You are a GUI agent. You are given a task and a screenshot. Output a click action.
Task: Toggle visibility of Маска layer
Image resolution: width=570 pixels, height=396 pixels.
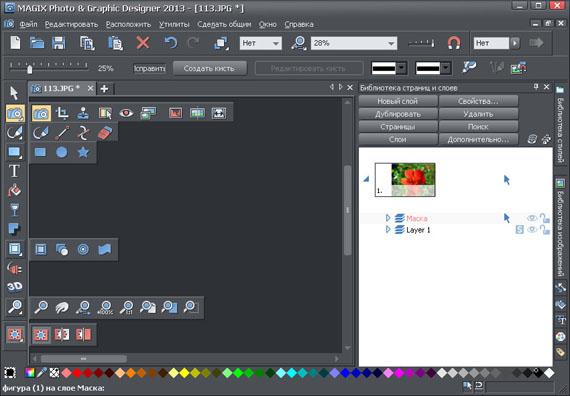[x=532, y=218]
